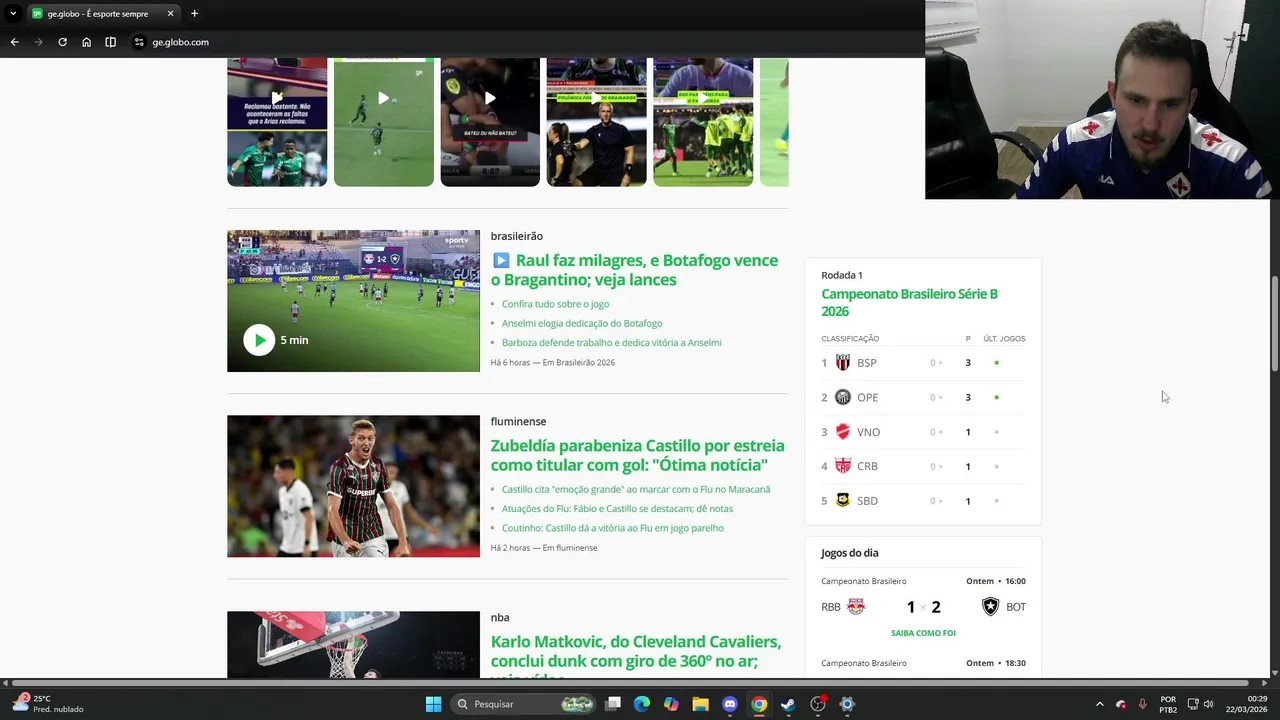Open headline 'Raul faz milagres, e Botafogo vence'

pyautogui.click(x=634, y=270)
